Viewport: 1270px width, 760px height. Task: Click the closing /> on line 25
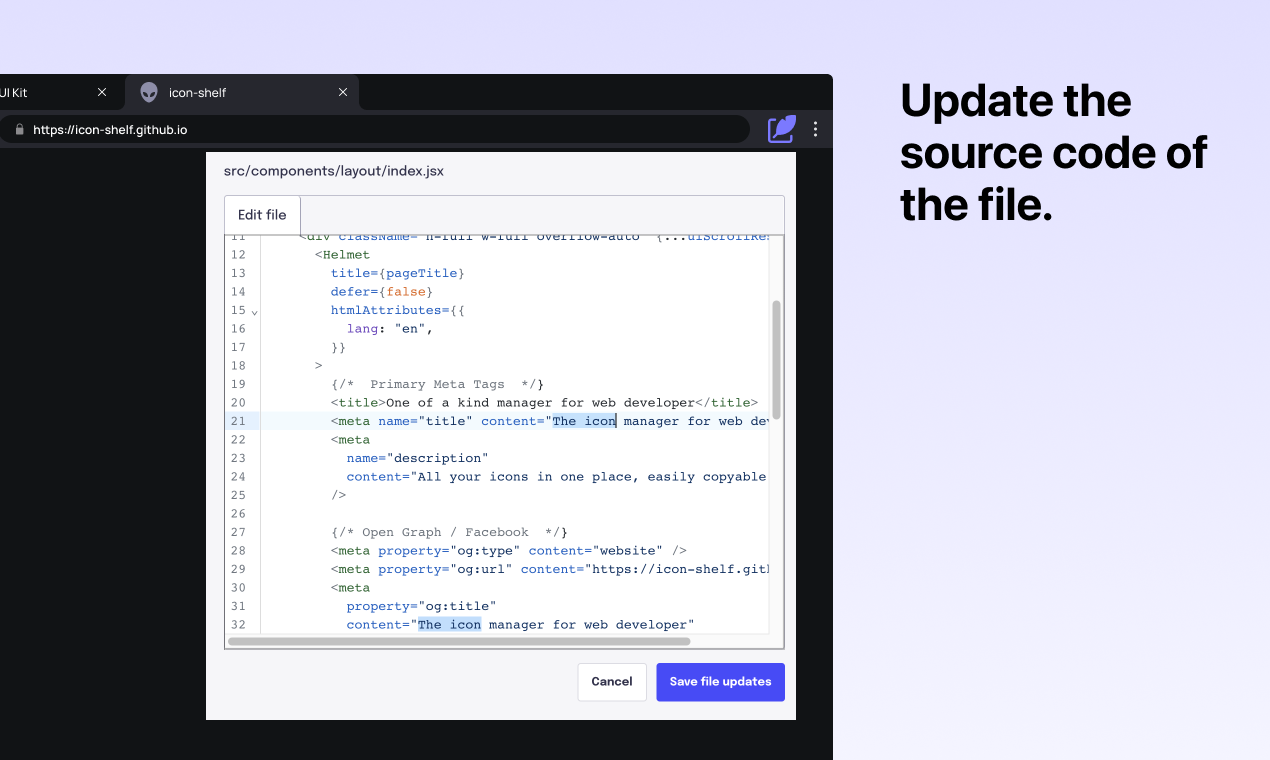(339, 495)
